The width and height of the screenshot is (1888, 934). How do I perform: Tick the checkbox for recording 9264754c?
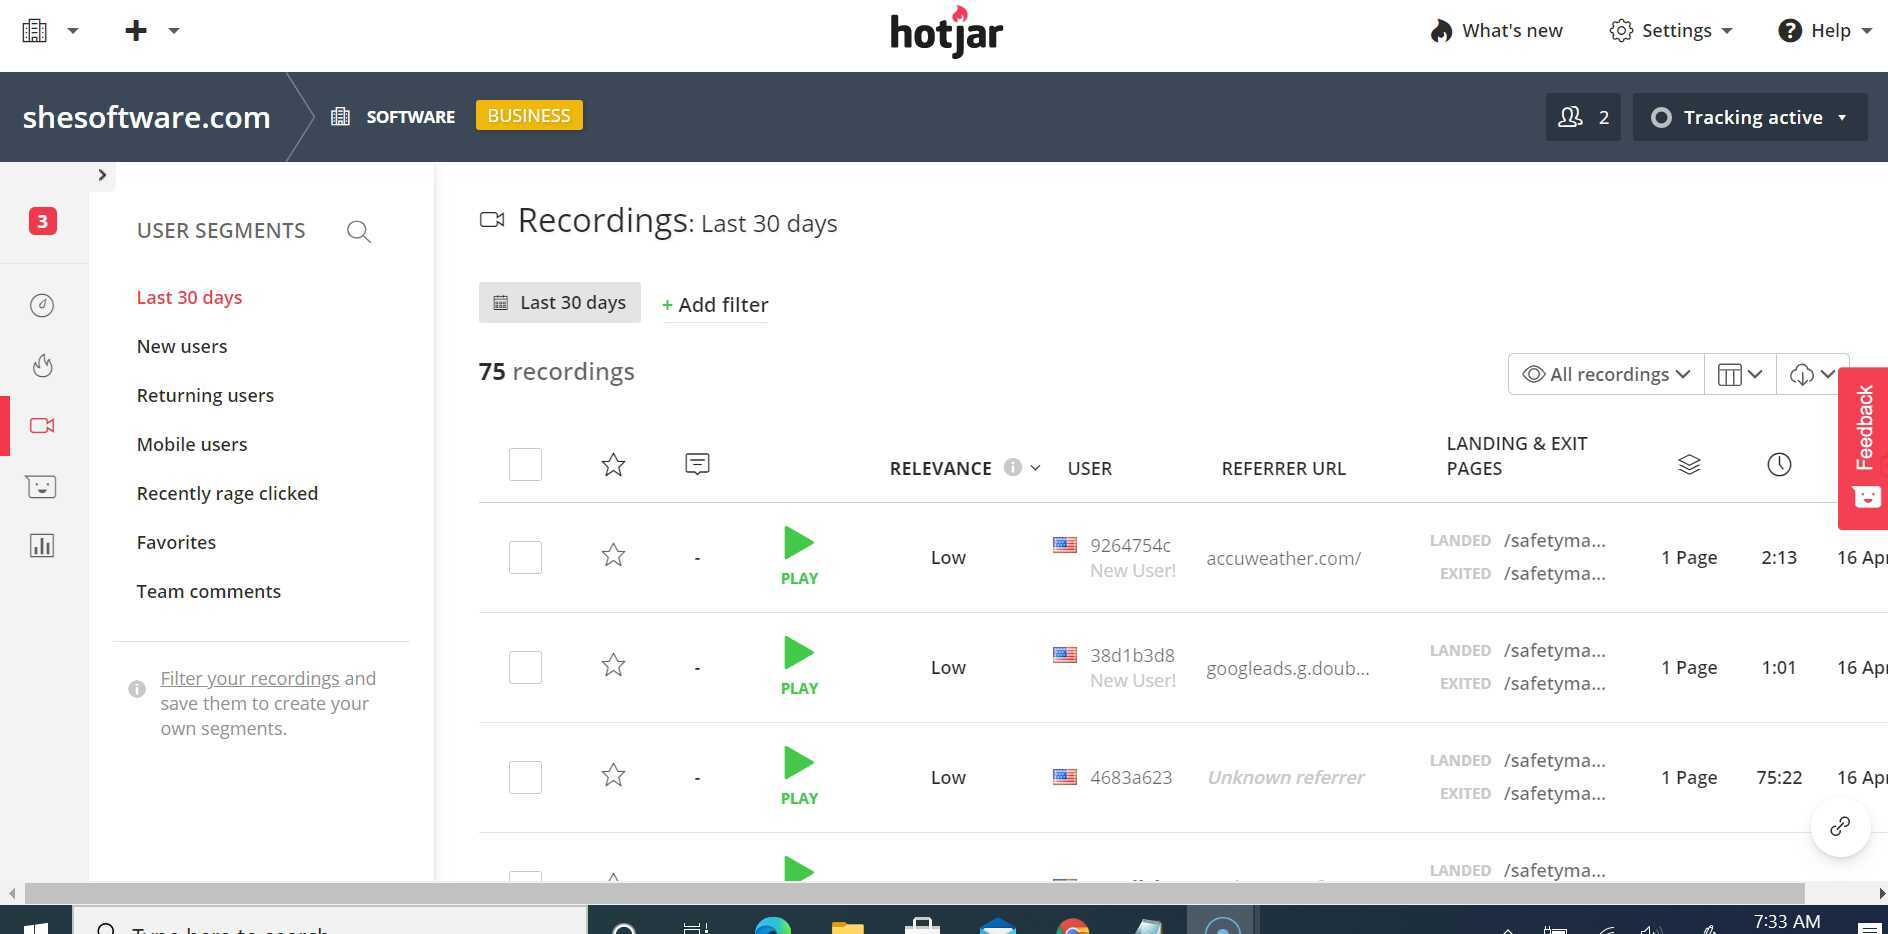click(525, 557)
